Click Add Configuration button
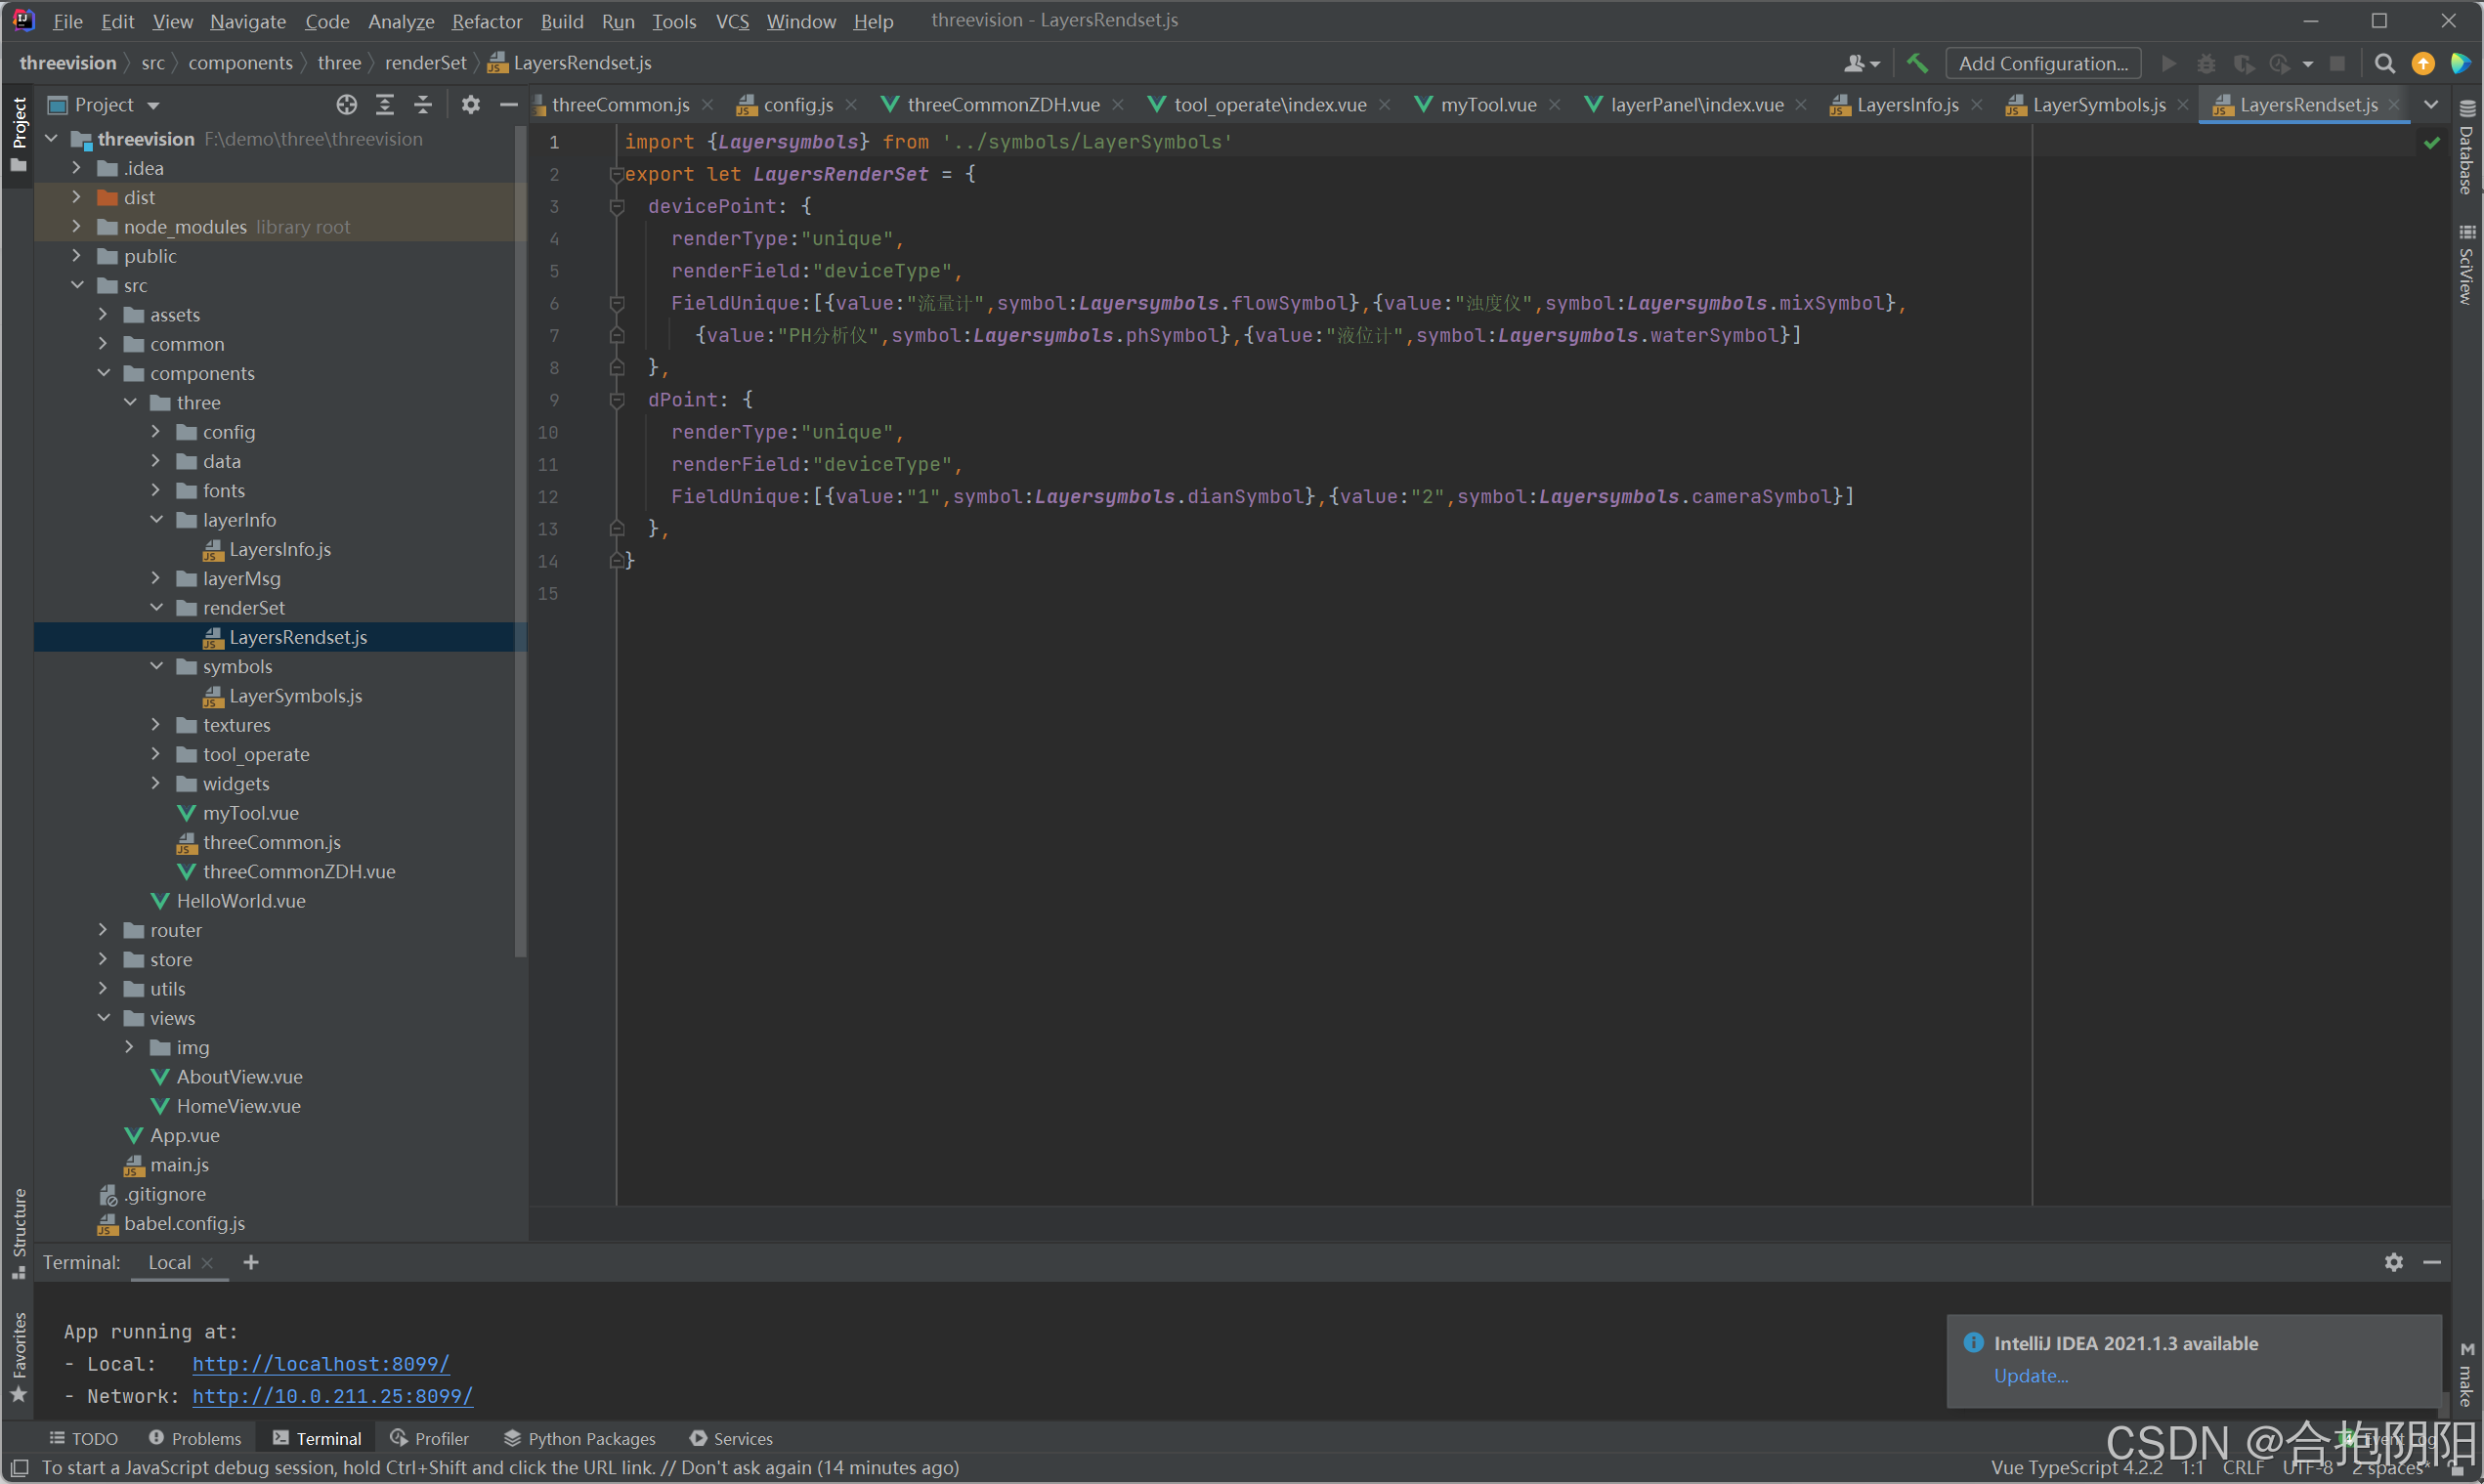The width and height of the screenshot is (2484, 1484). [x=2042, y=63]
